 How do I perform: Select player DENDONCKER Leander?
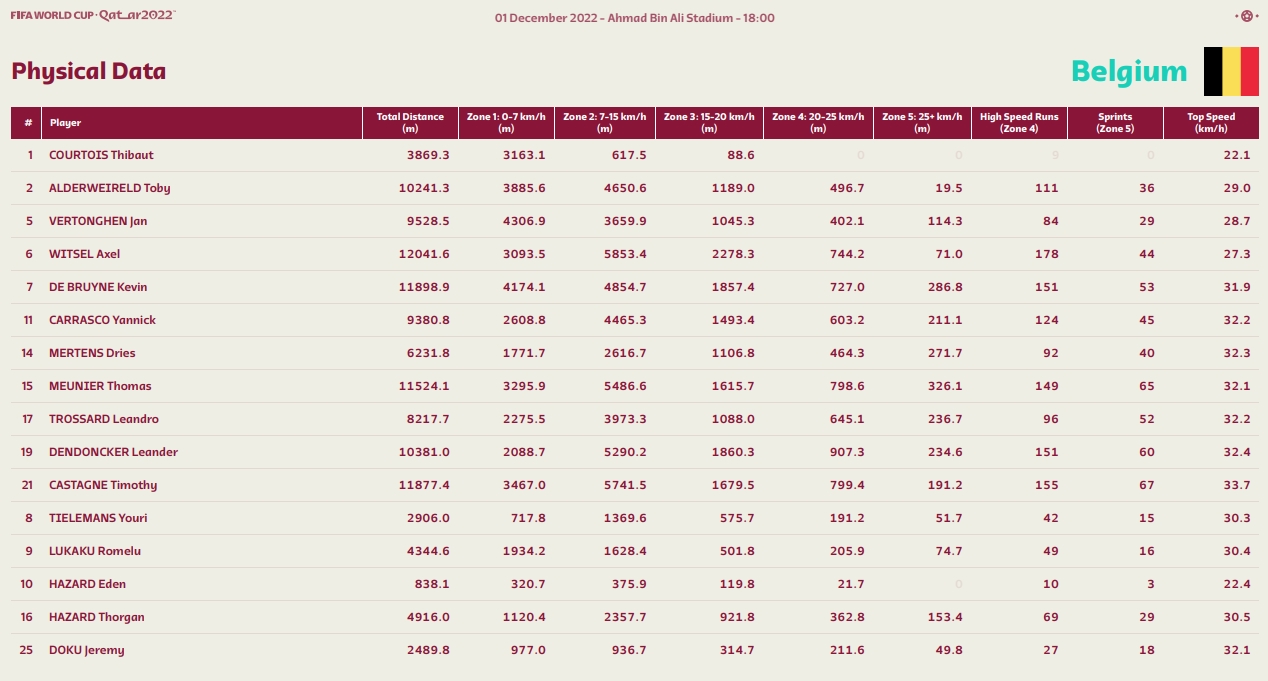(x=113, y=452)
